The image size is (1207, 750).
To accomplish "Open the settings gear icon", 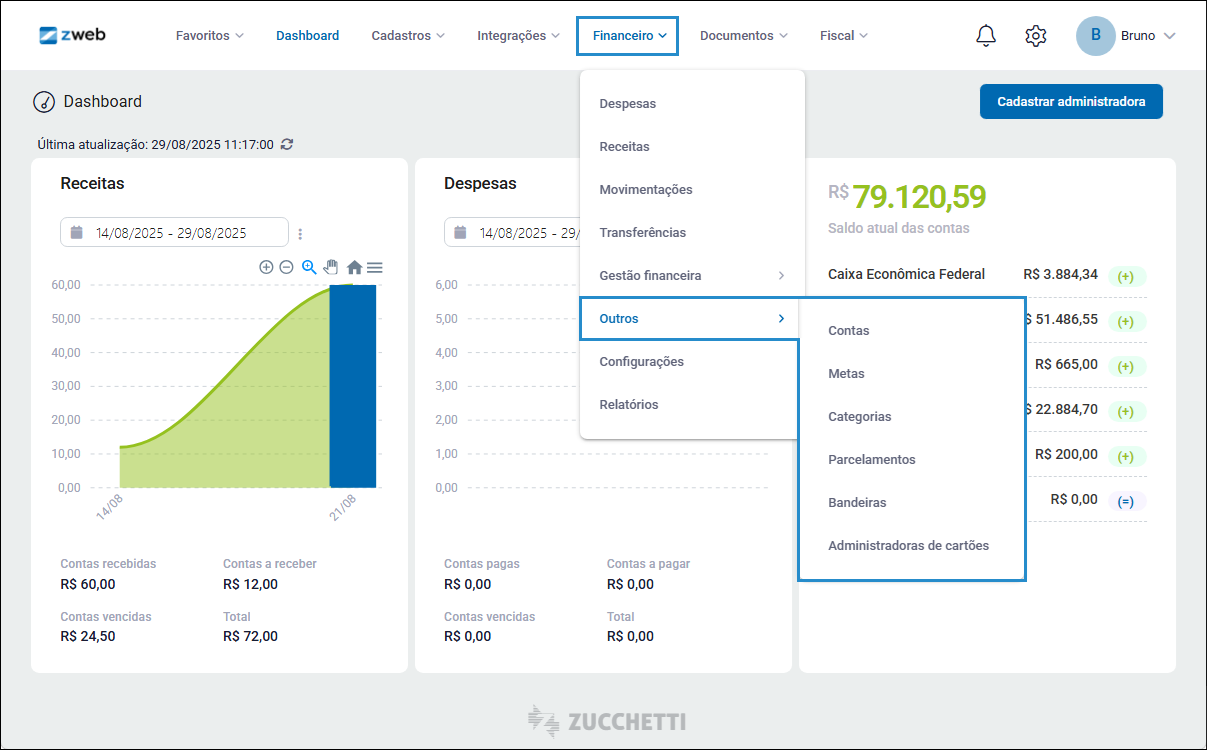I will point(1036,36).
